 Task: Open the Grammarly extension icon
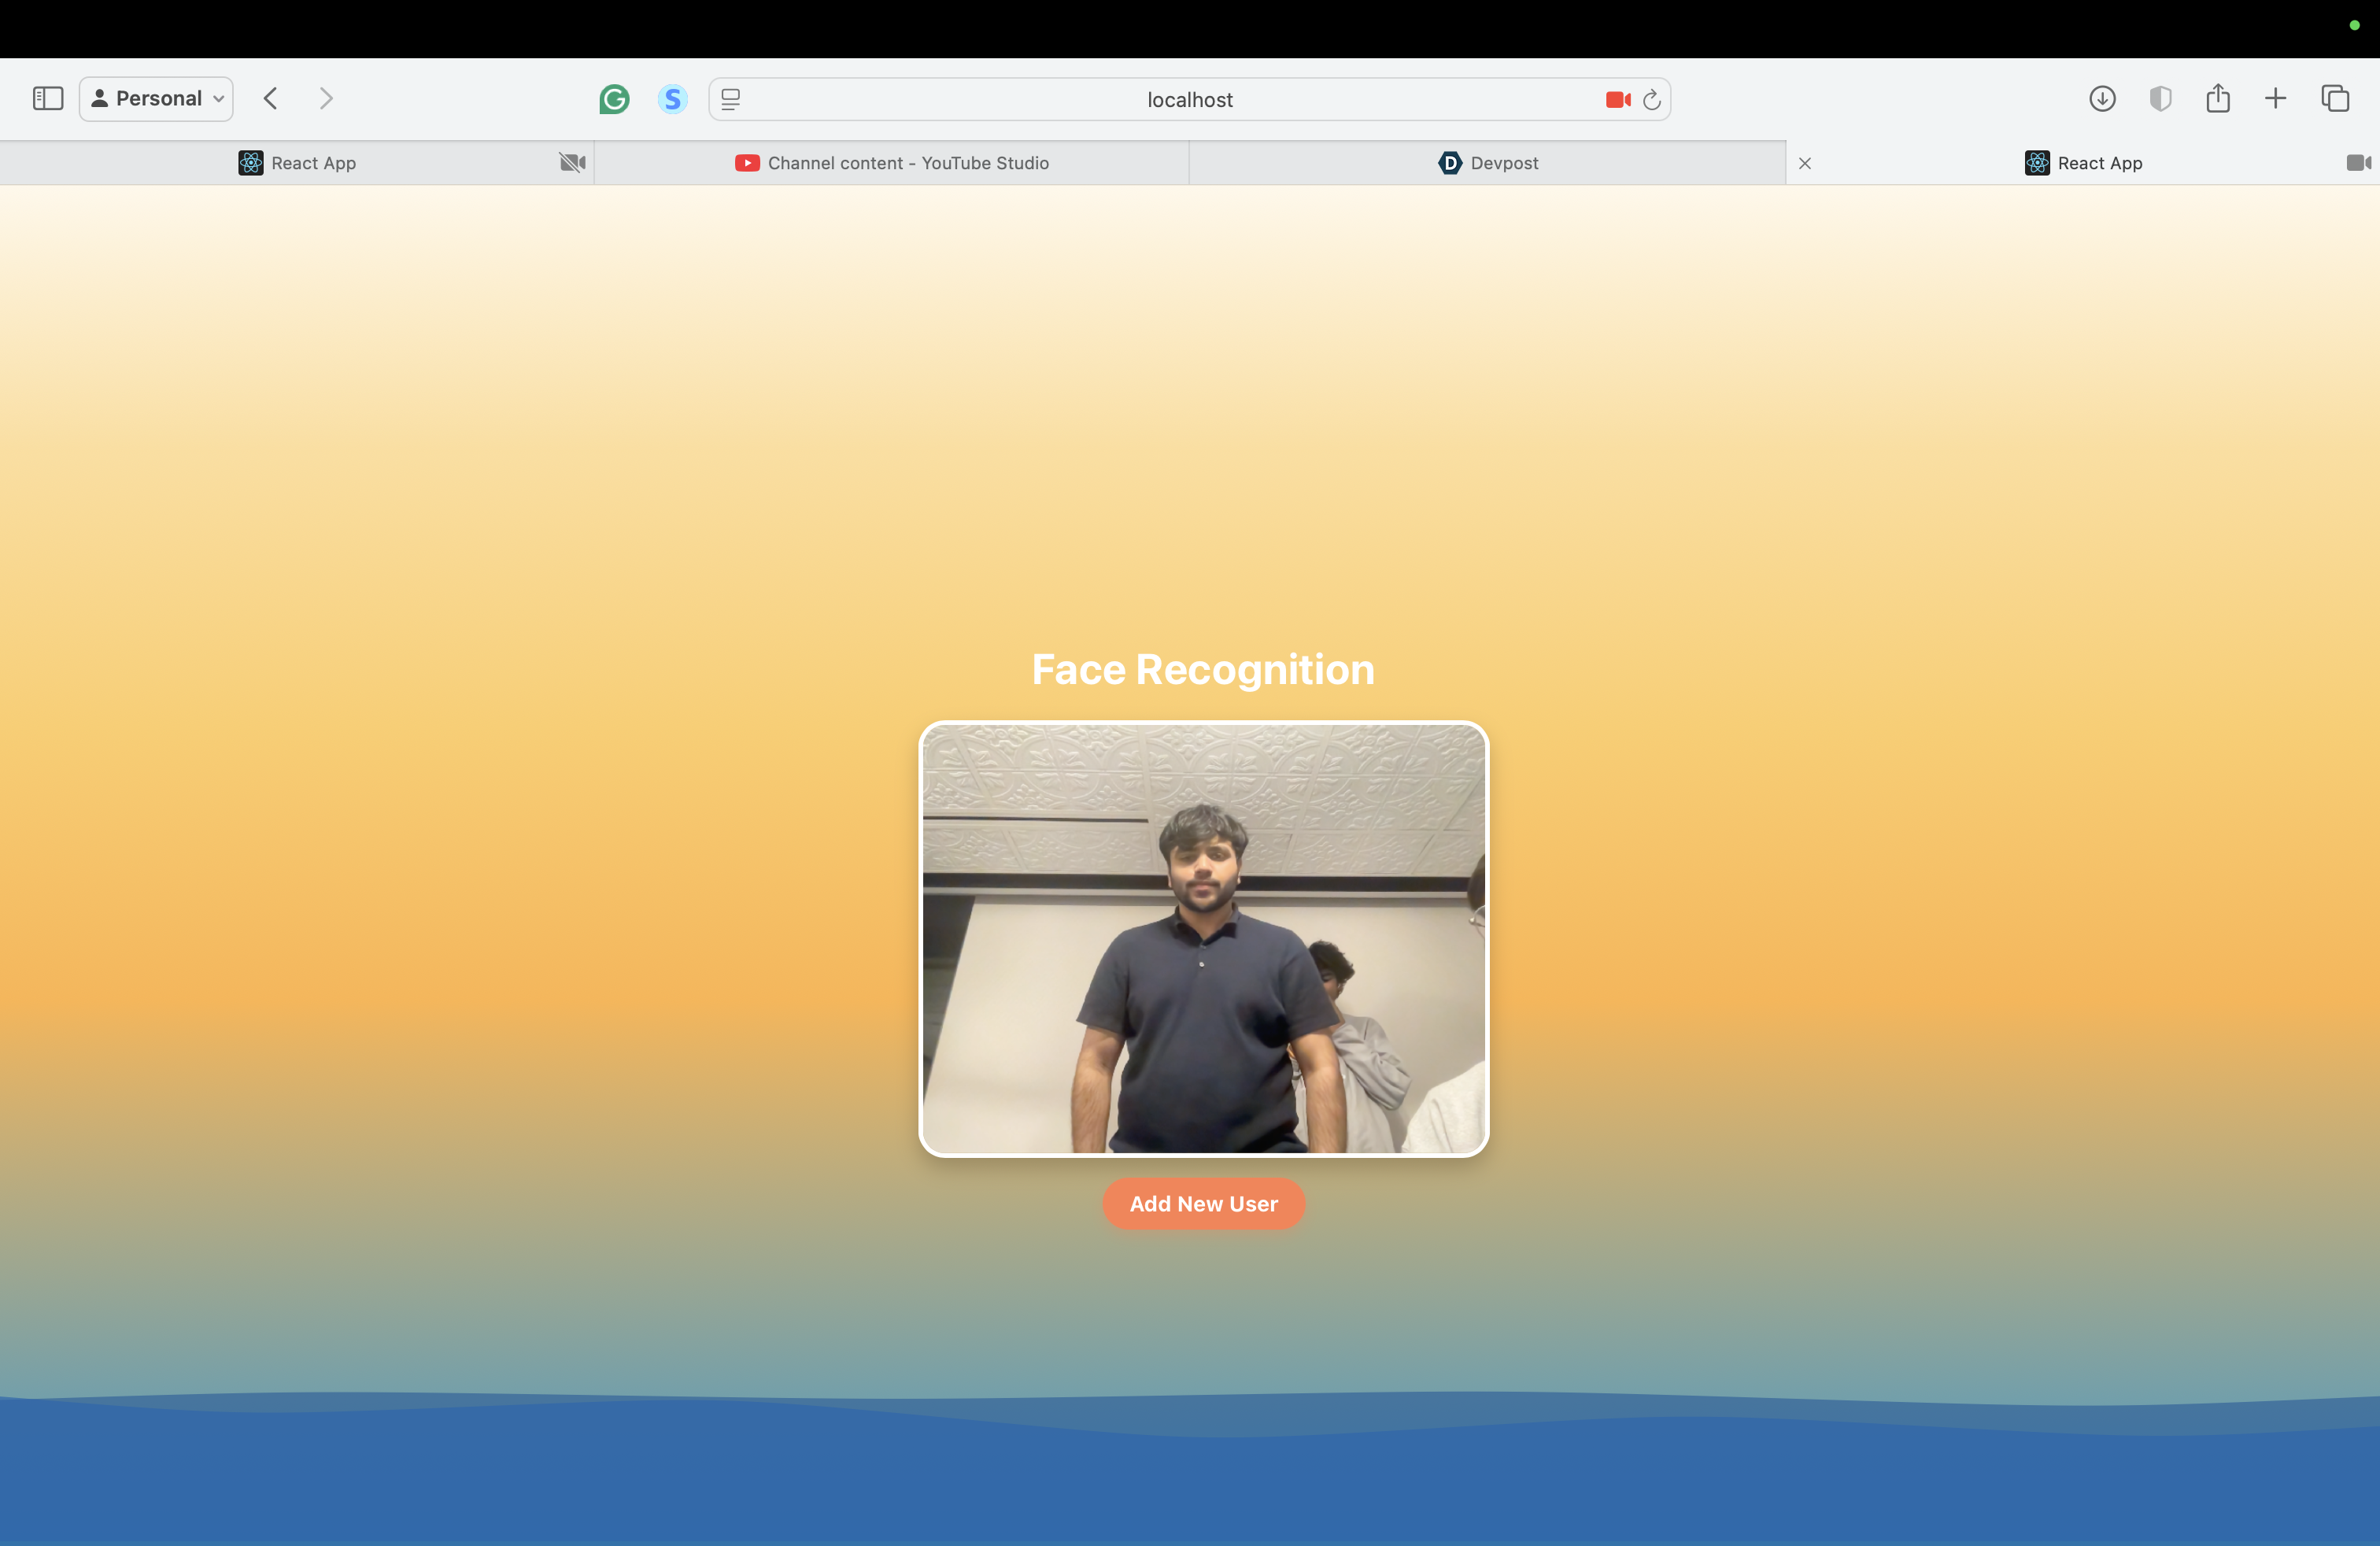(x=614, y=99)
